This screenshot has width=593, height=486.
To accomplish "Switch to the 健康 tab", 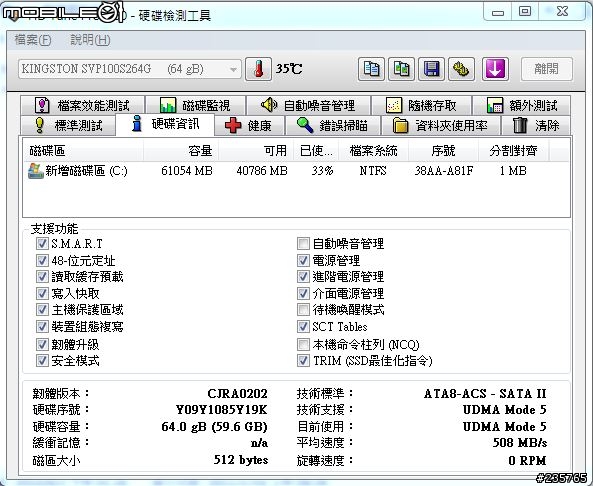I will (x=249, y=125).
